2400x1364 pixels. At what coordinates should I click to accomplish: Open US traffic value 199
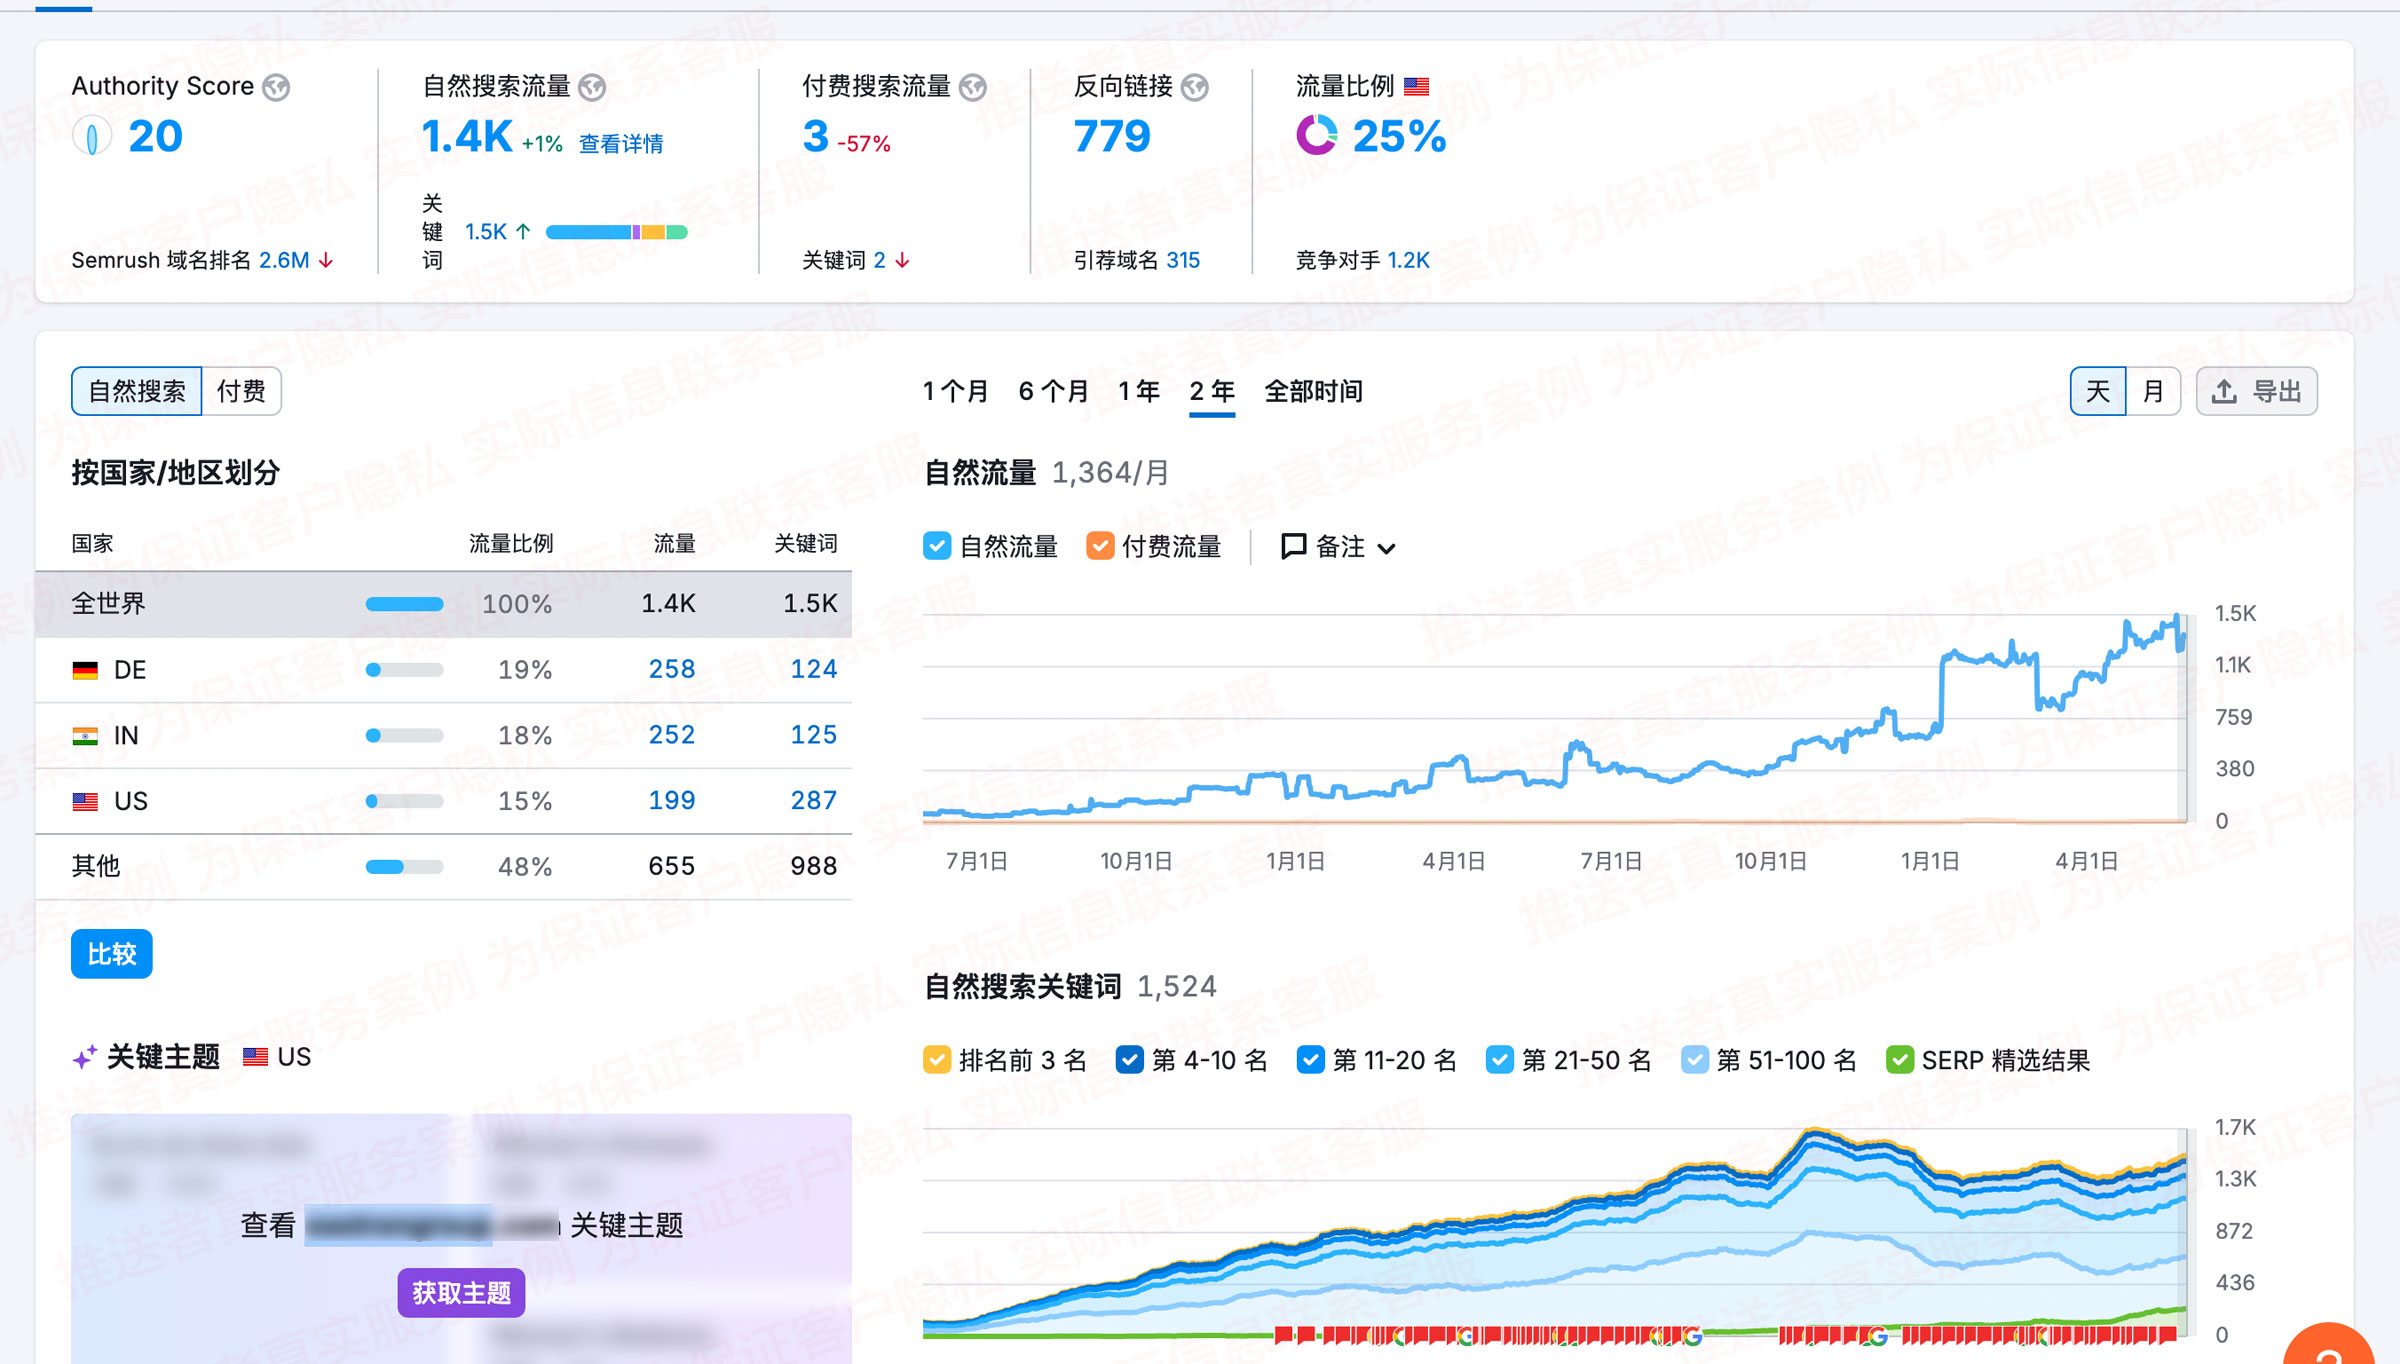coord(672,801)
